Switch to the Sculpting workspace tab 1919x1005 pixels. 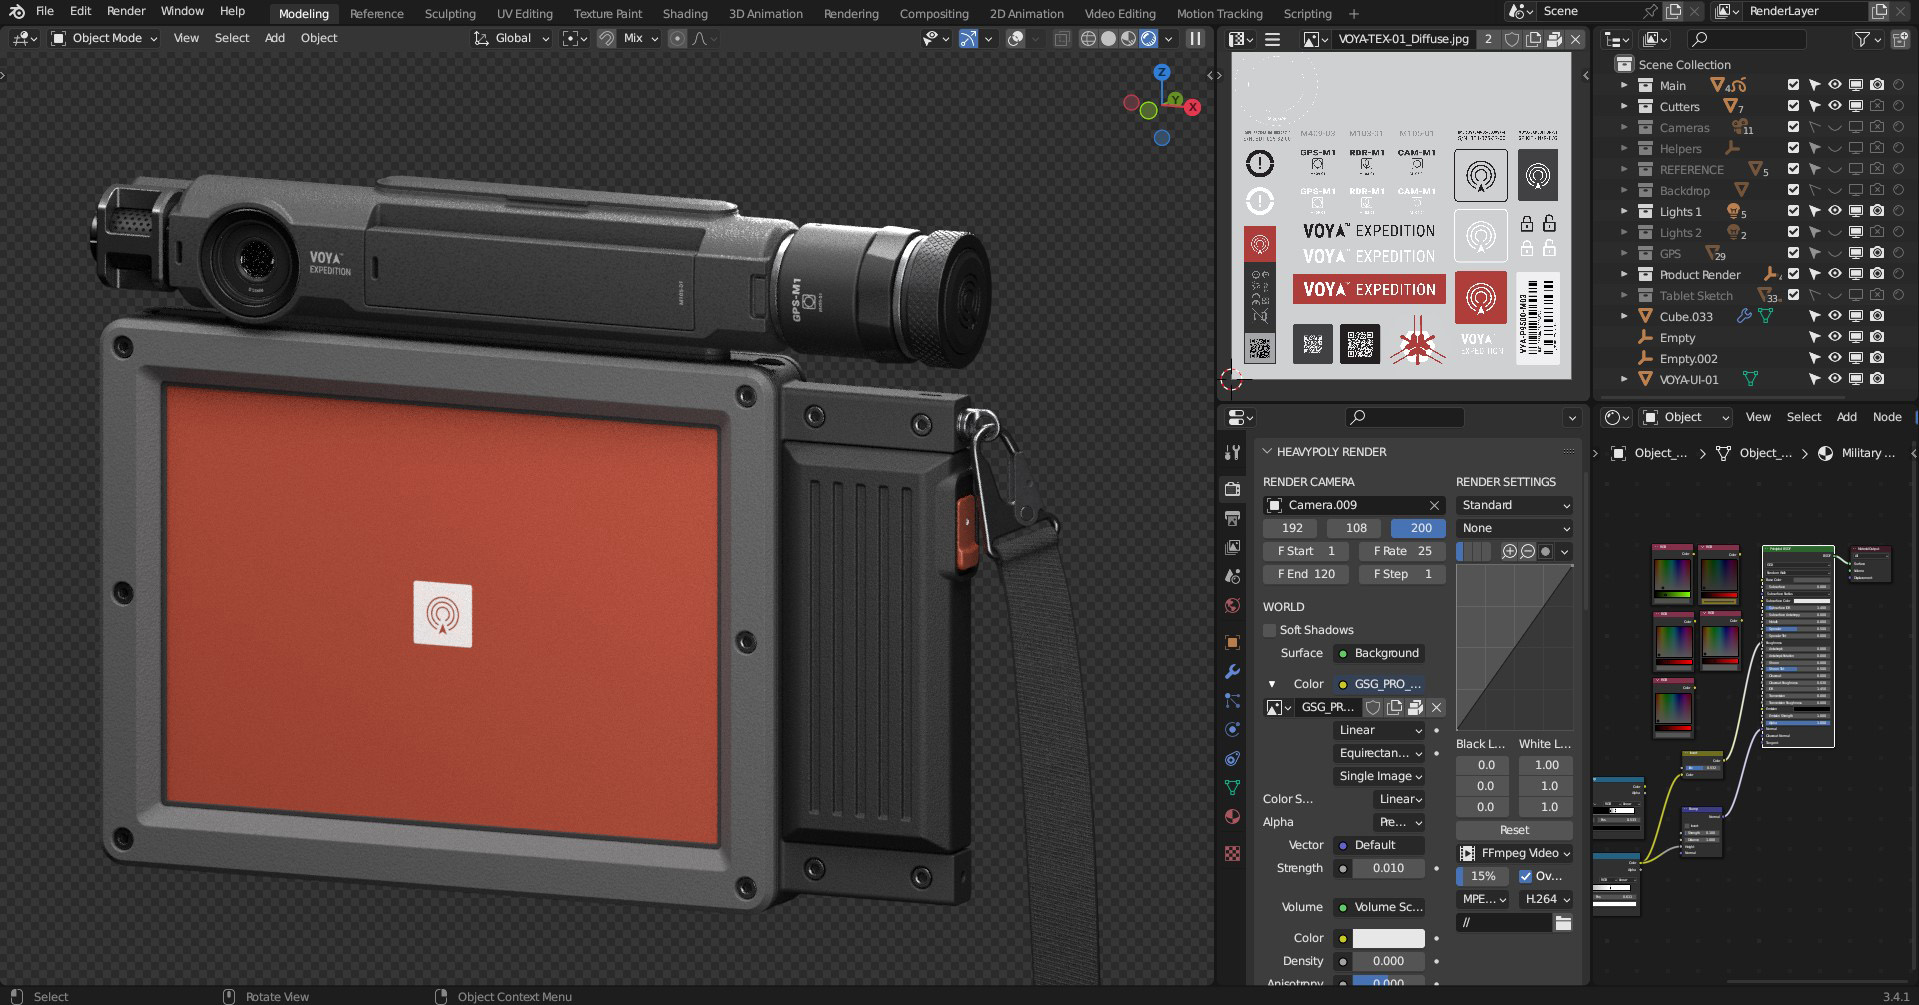(450, 14)
